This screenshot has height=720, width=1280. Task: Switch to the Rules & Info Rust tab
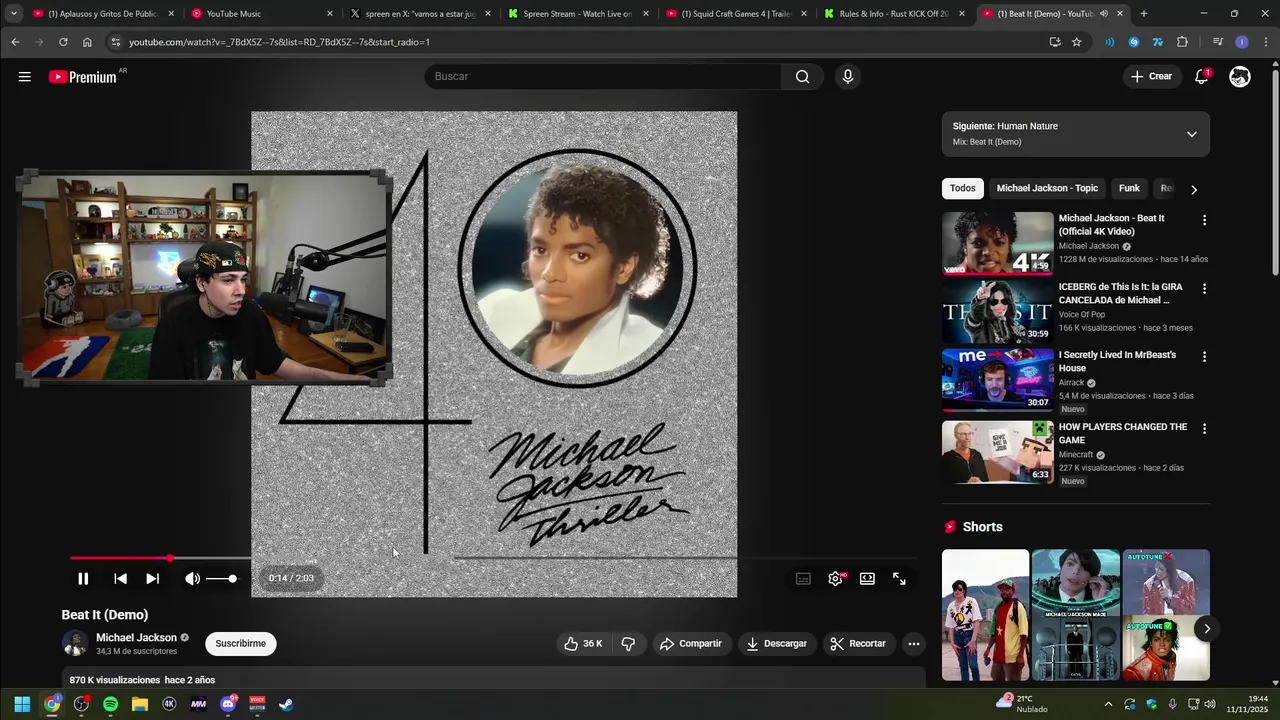tap(894, 14)
